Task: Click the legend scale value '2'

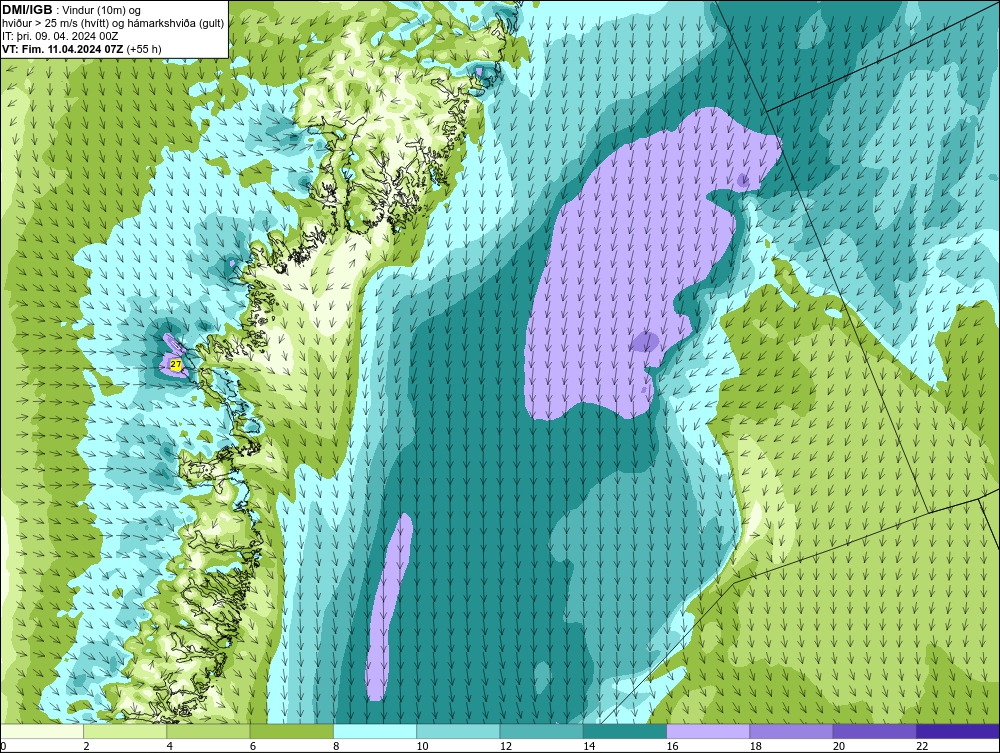Action: pyautogui.click(x=86, y=747)
